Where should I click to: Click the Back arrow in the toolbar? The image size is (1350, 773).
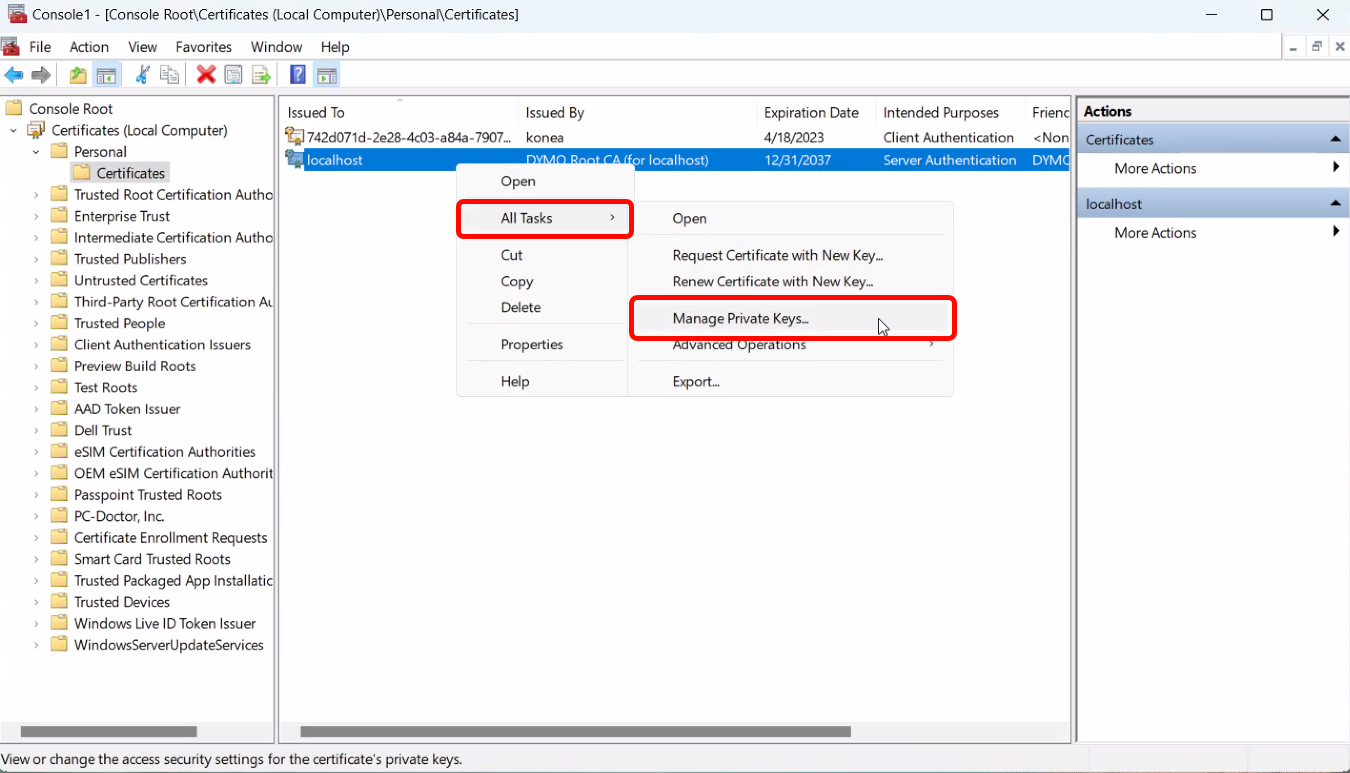click(x=14, y=75)
